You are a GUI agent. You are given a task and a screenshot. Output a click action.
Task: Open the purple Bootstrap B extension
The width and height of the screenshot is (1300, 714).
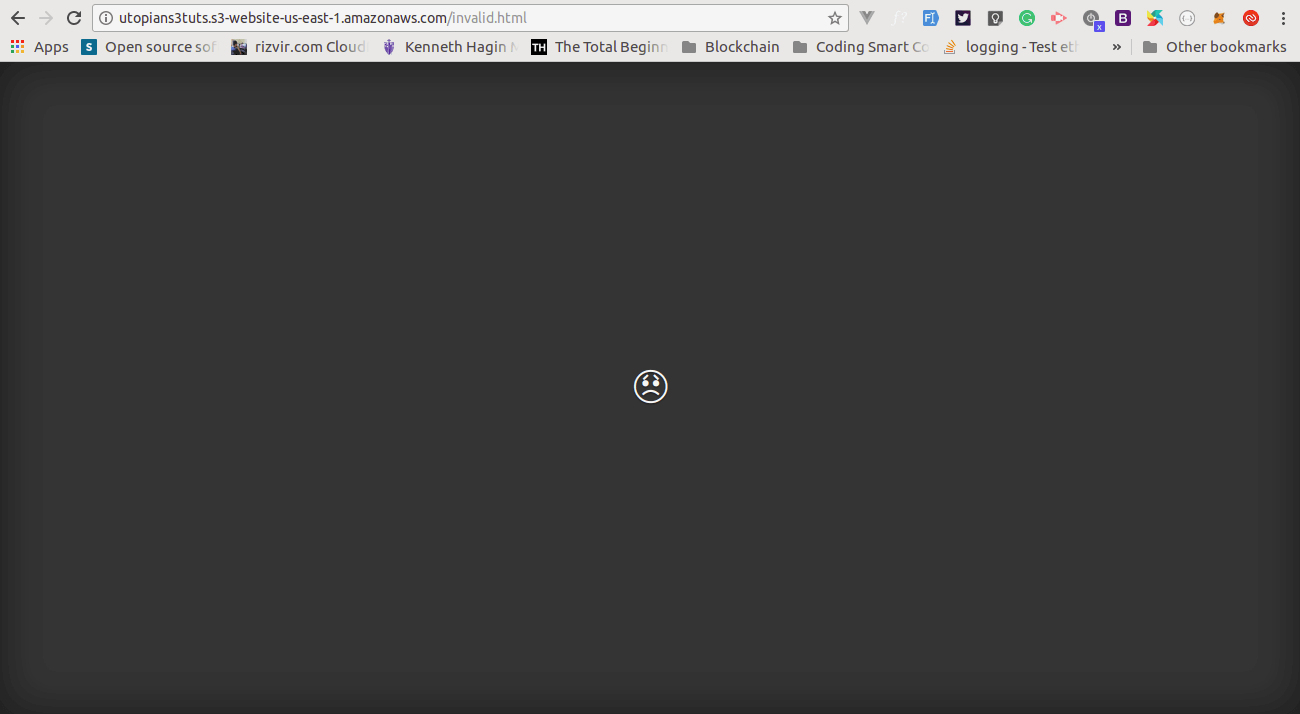point(1123,18)
